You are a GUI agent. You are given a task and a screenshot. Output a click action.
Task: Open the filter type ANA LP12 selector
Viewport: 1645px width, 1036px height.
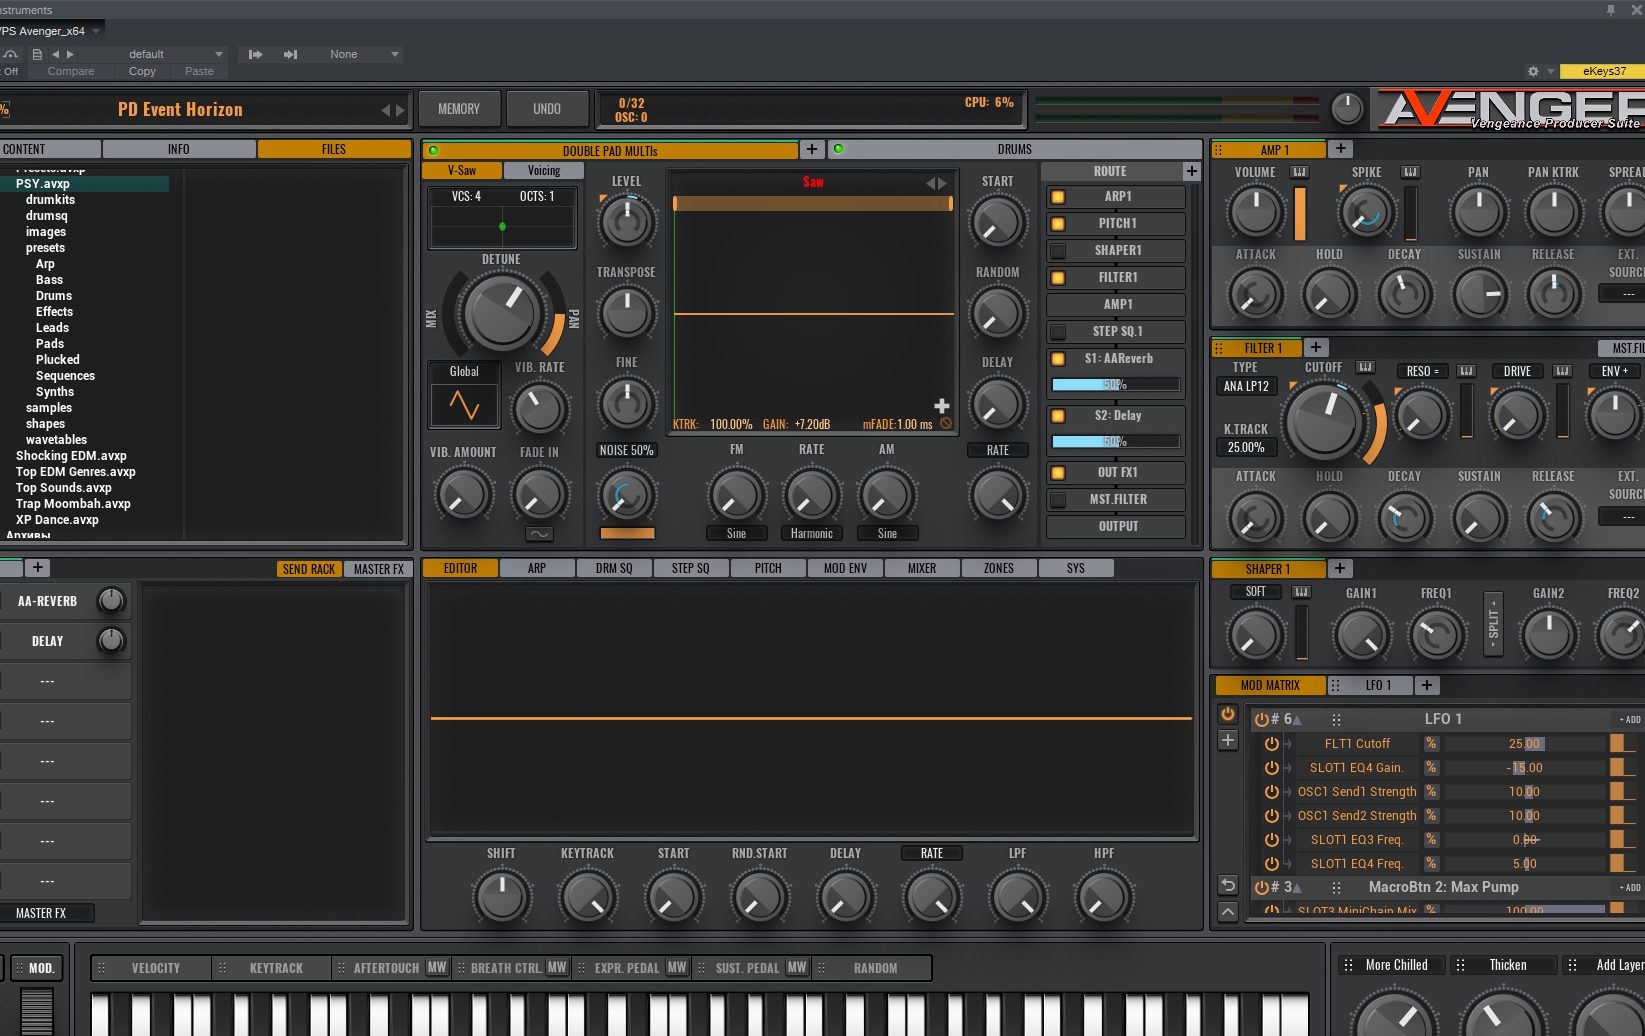click(x=1246, y=387)
